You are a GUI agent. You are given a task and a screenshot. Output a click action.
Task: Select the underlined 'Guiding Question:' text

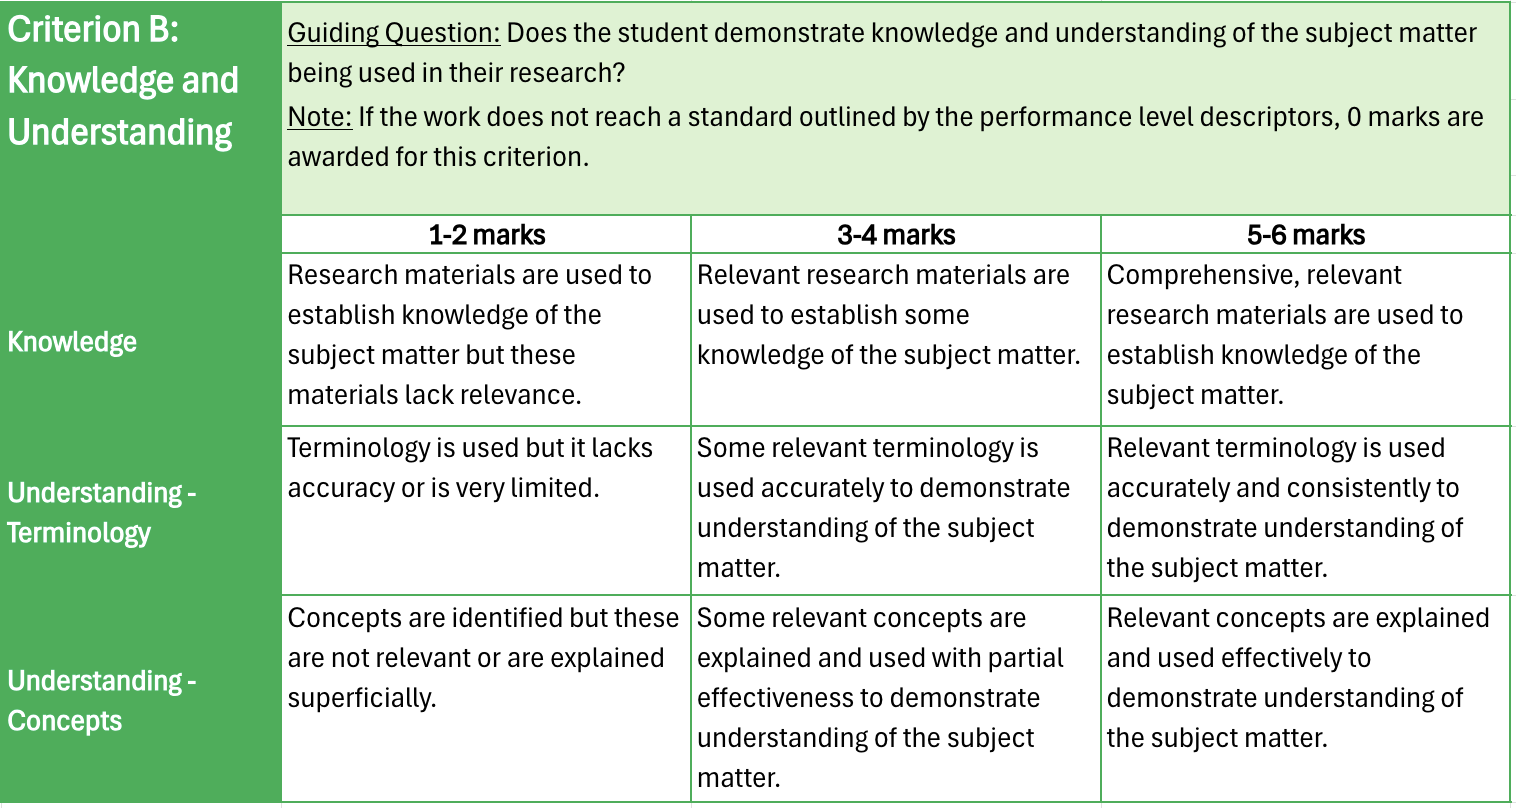pyautogui.click(x=393, y=33)
